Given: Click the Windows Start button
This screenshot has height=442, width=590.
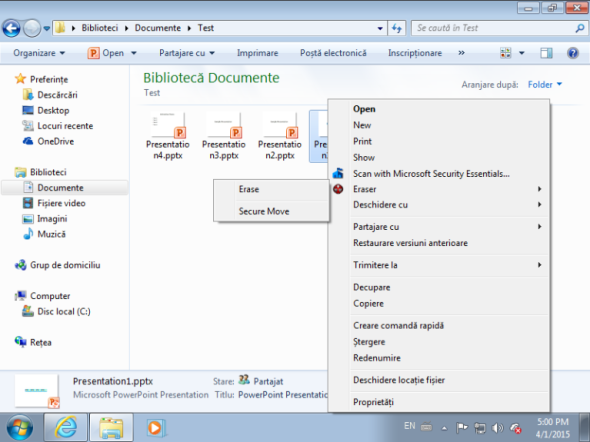Looking at the screenshot, I should (x=20, y=428).
